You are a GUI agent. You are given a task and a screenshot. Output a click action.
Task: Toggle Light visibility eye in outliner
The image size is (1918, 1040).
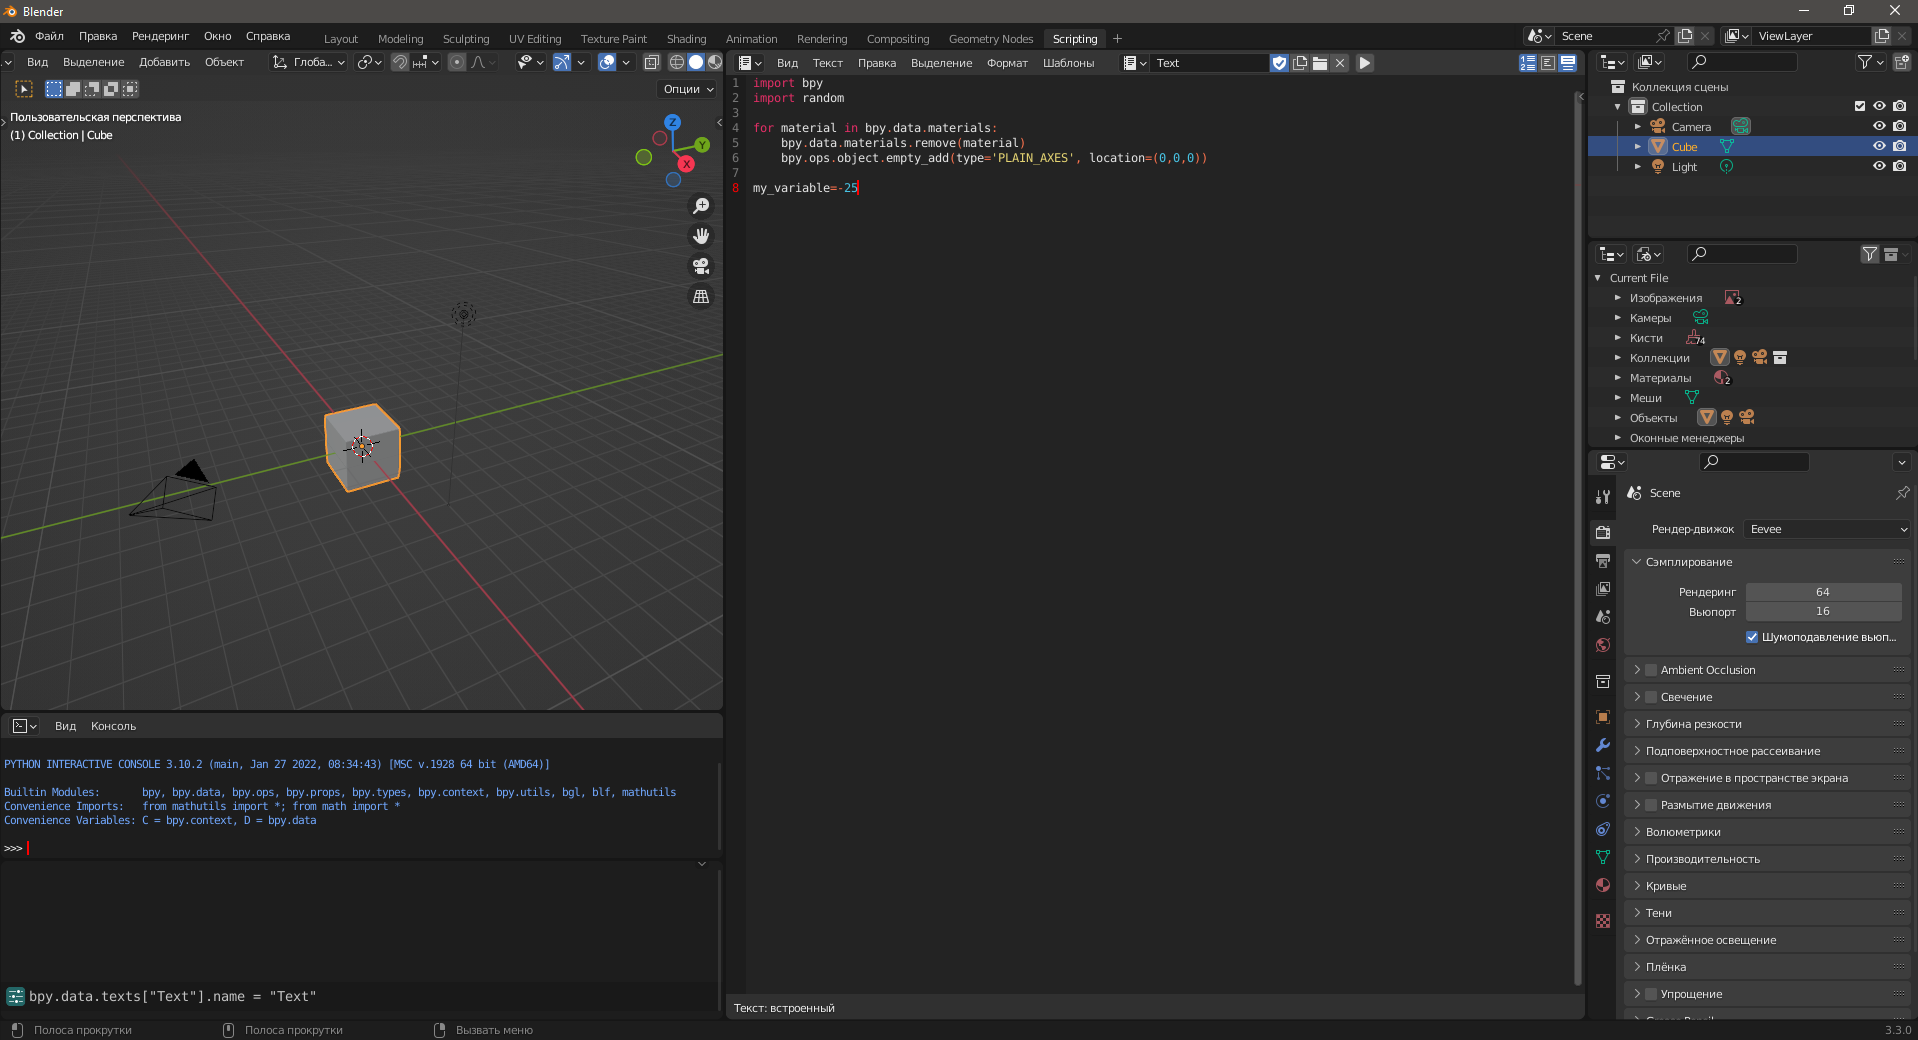tap(1879, 166)
